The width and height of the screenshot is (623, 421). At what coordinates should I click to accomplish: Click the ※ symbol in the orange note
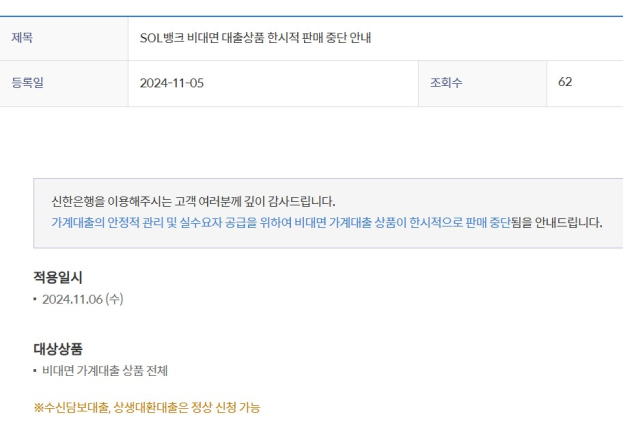38,407
